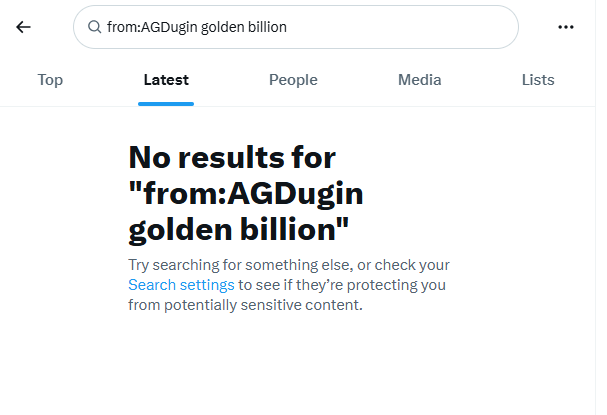Image resolution: width=607 pixels, height=415 pixels.
Task: Switch to the Media tab
Action: (420, 80)
